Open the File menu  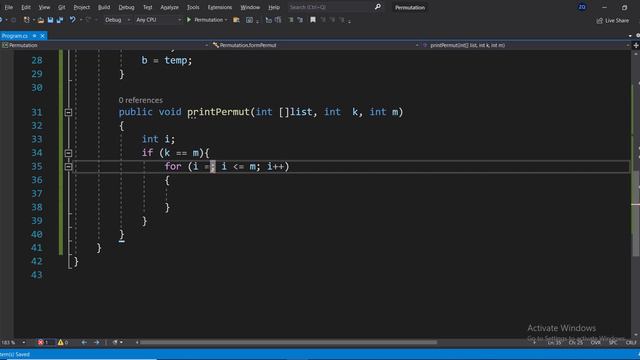(x=9, y=7)
